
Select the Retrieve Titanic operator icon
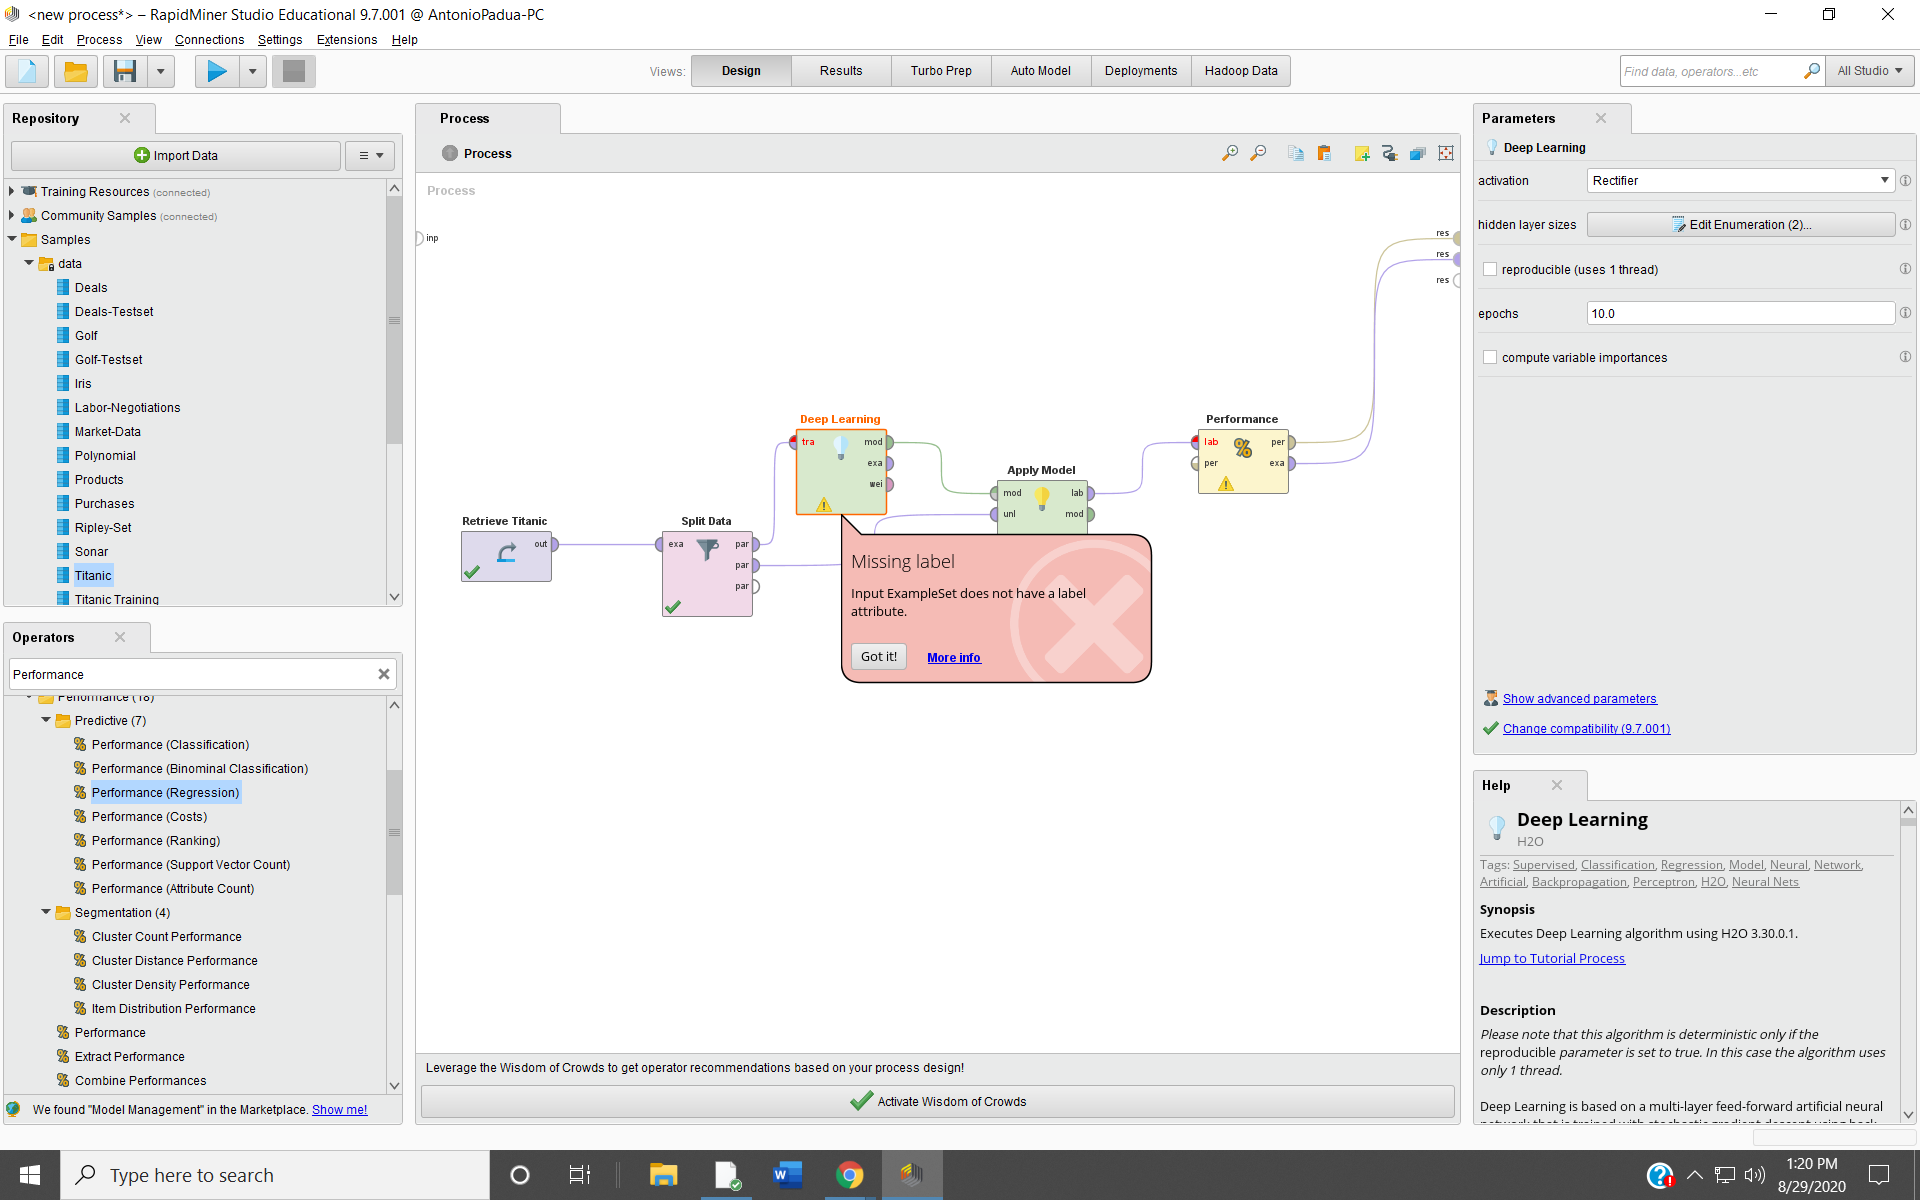pyautogui.click(x=507, y=552)
